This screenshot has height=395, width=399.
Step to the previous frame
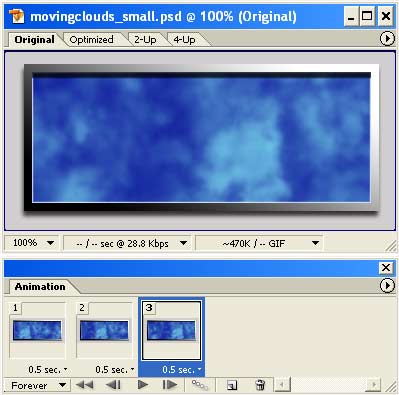point(113,385)
